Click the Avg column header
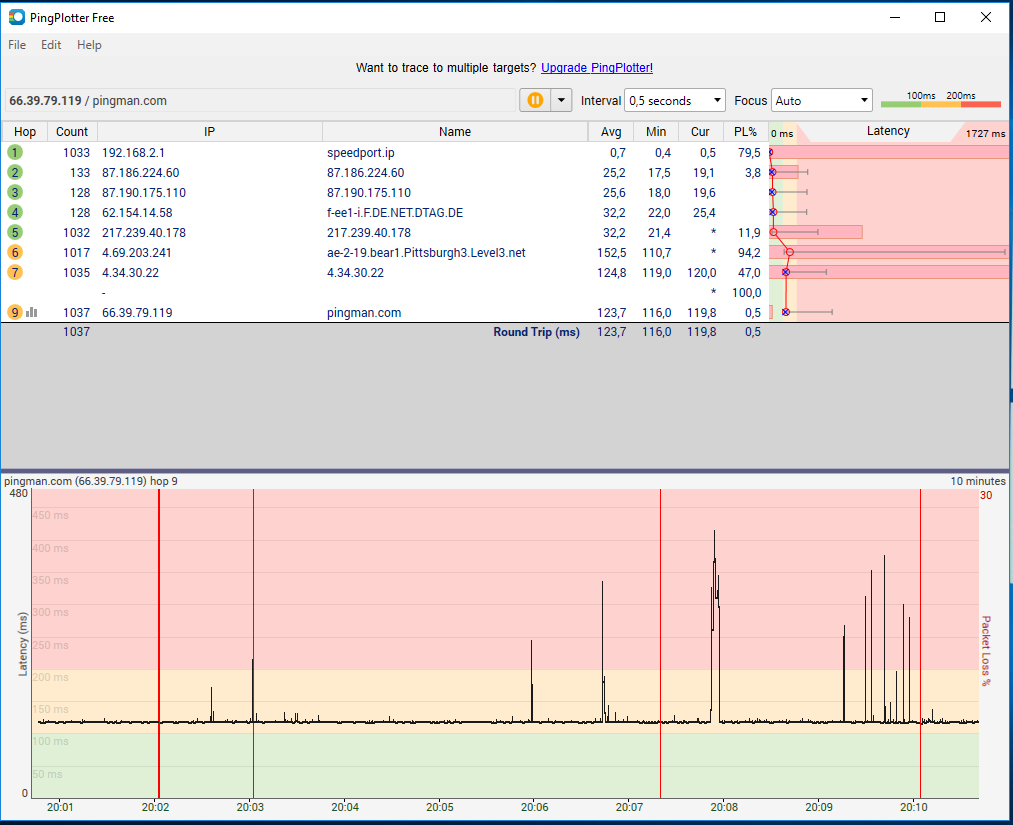Screen dimensions: 1013x825 [x=611, y=132]
